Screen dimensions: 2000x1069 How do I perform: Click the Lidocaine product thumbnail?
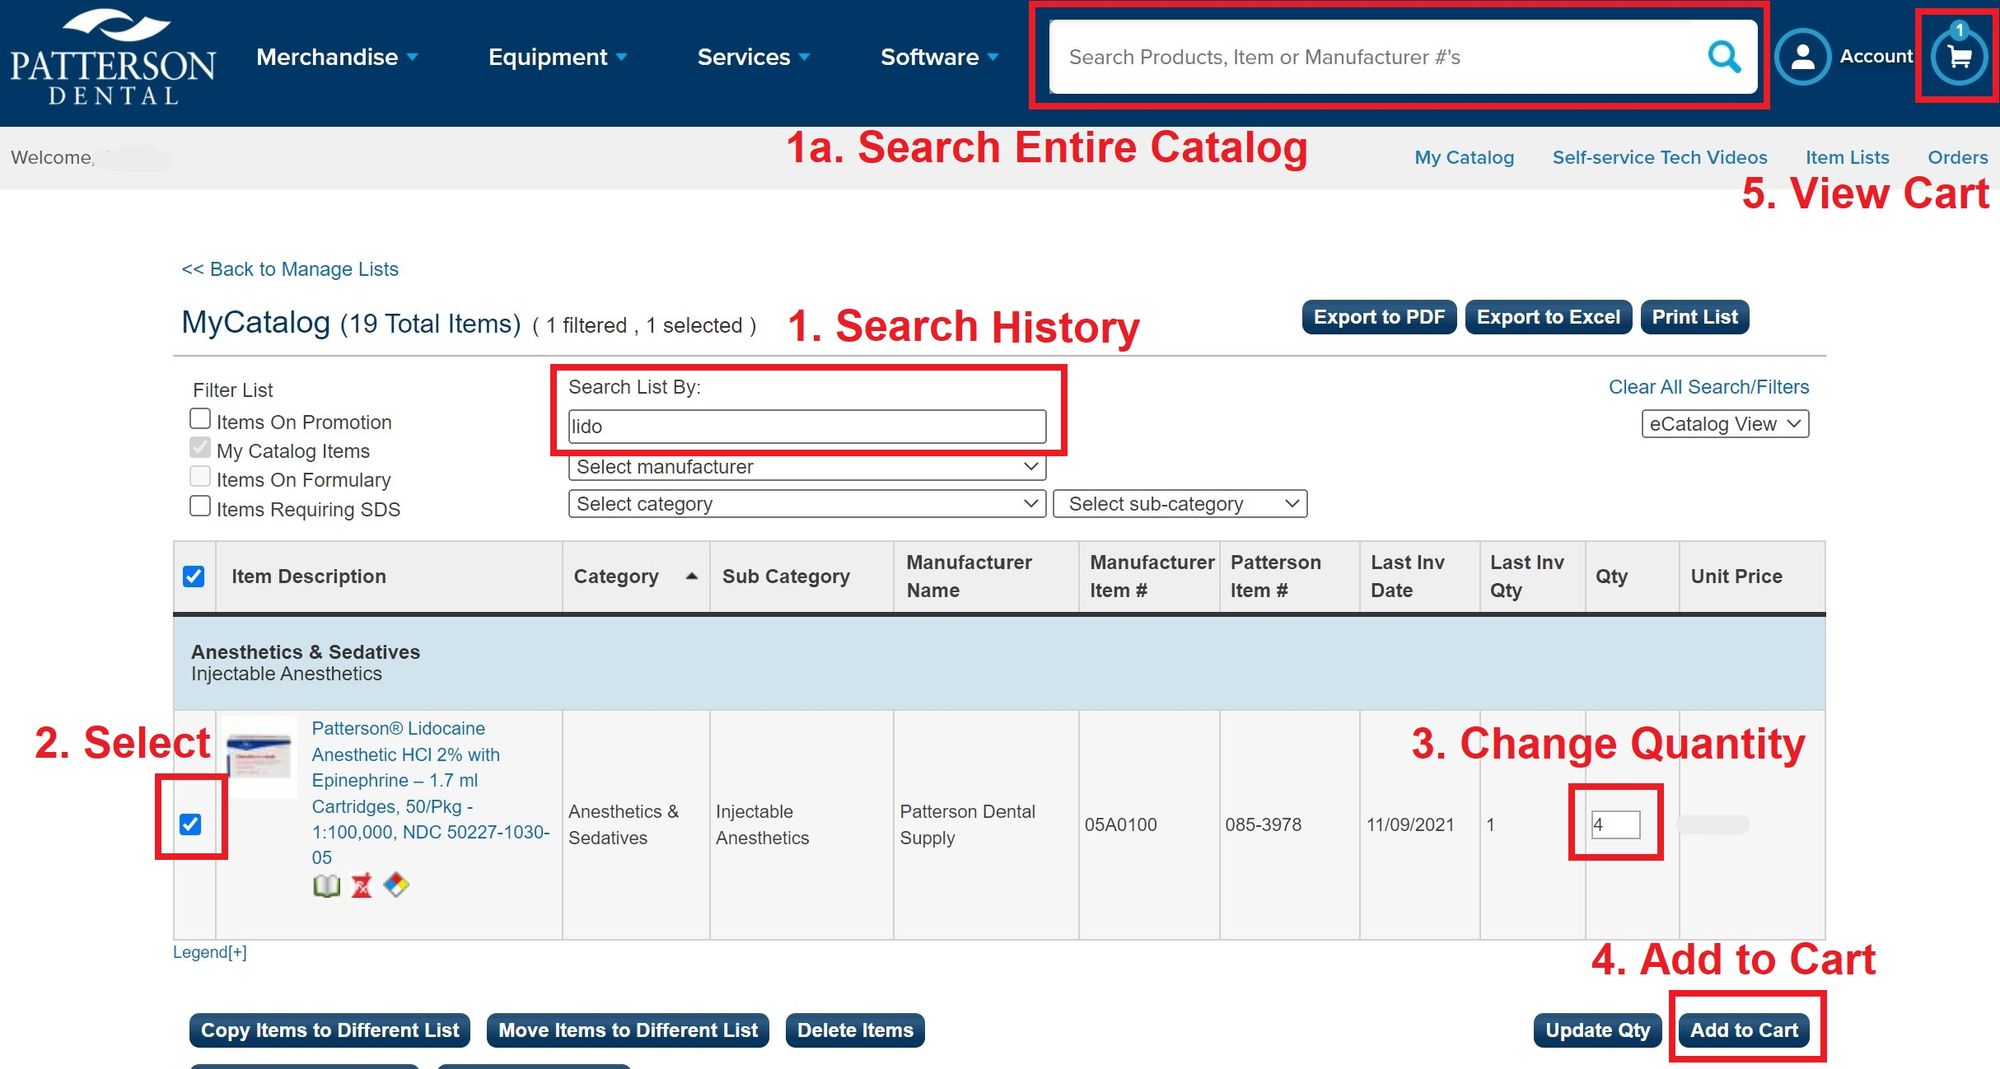pos(259,755)
